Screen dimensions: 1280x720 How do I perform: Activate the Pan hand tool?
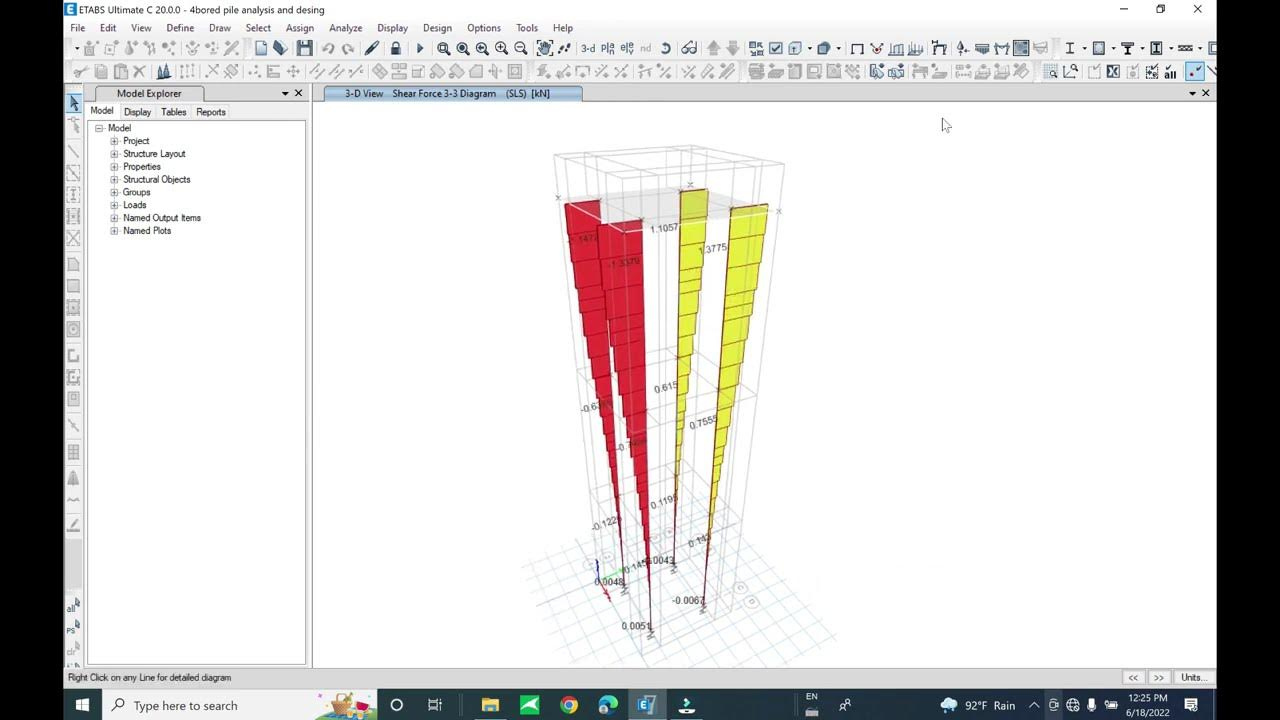tap(544, 48)
